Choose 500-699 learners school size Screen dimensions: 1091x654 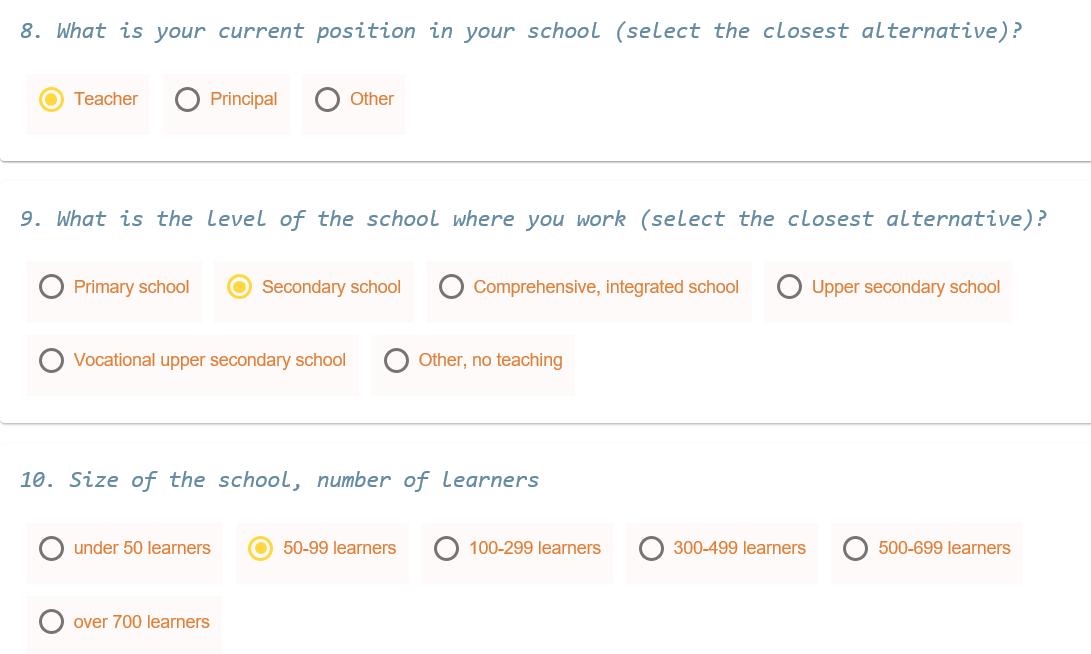(x=856, y=548)
